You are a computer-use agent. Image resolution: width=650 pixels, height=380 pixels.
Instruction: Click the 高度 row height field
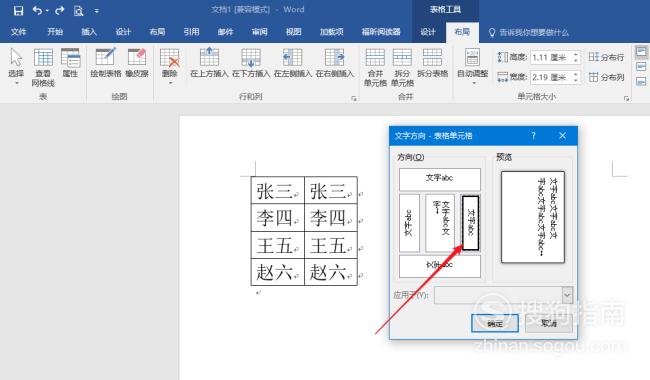551,57
